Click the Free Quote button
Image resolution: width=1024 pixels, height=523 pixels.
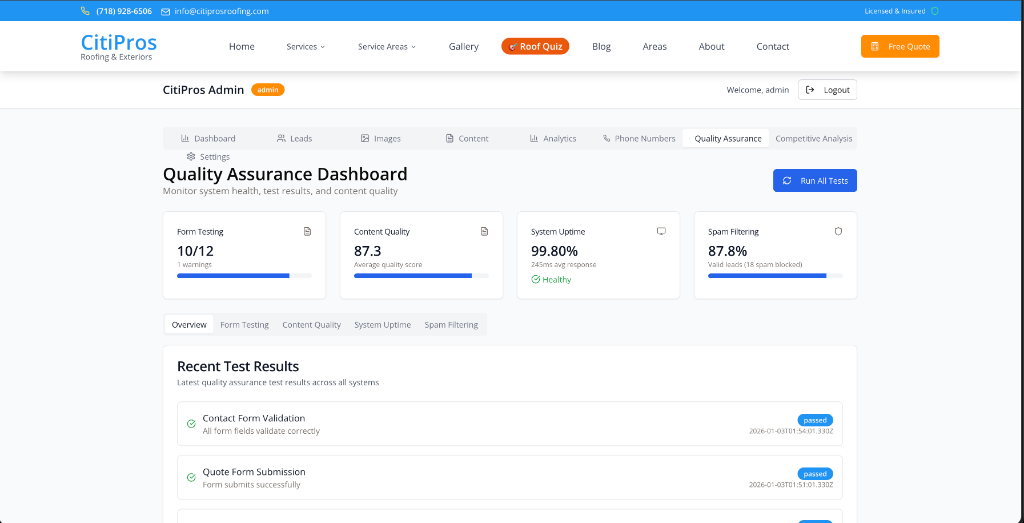(900, 46)
